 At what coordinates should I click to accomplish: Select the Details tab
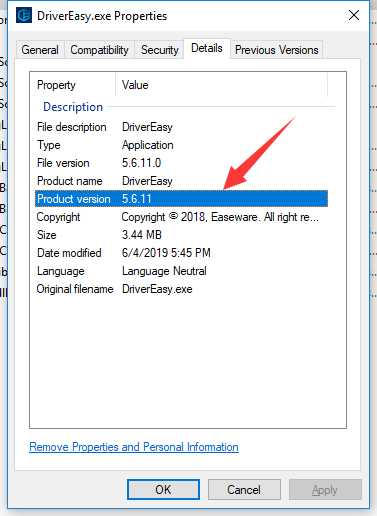207,48
